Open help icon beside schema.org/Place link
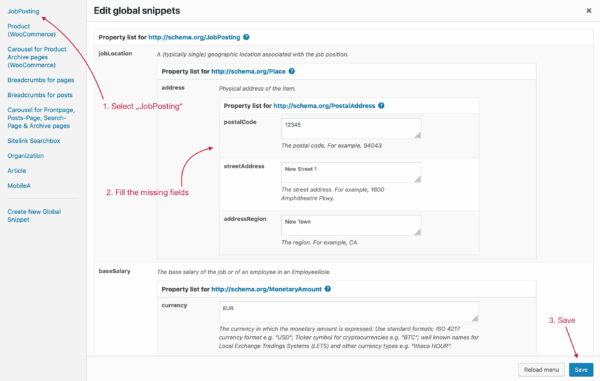 292,71
